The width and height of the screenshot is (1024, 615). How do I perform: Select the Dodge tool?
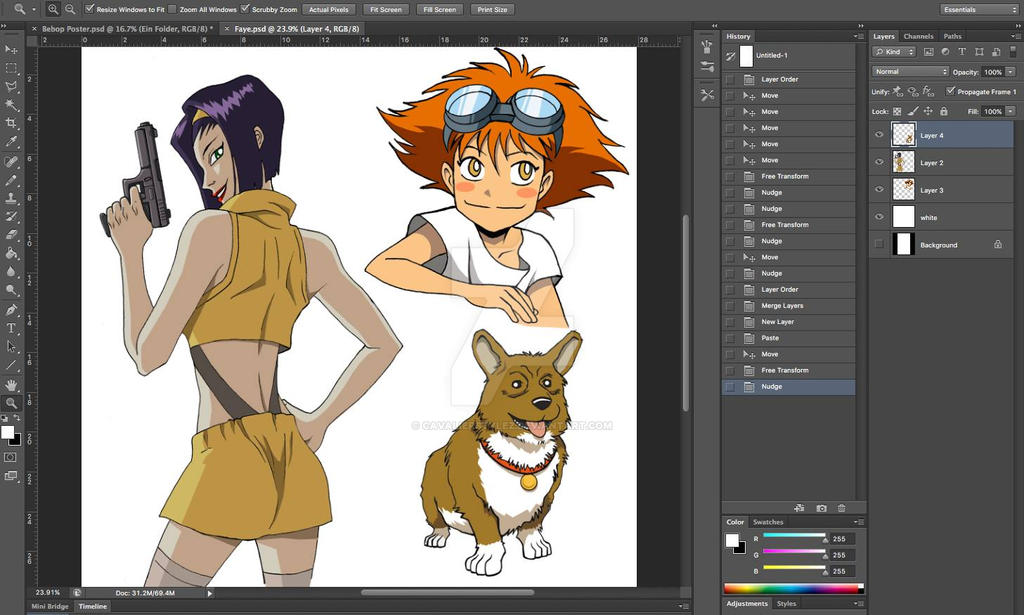[11, 290]
